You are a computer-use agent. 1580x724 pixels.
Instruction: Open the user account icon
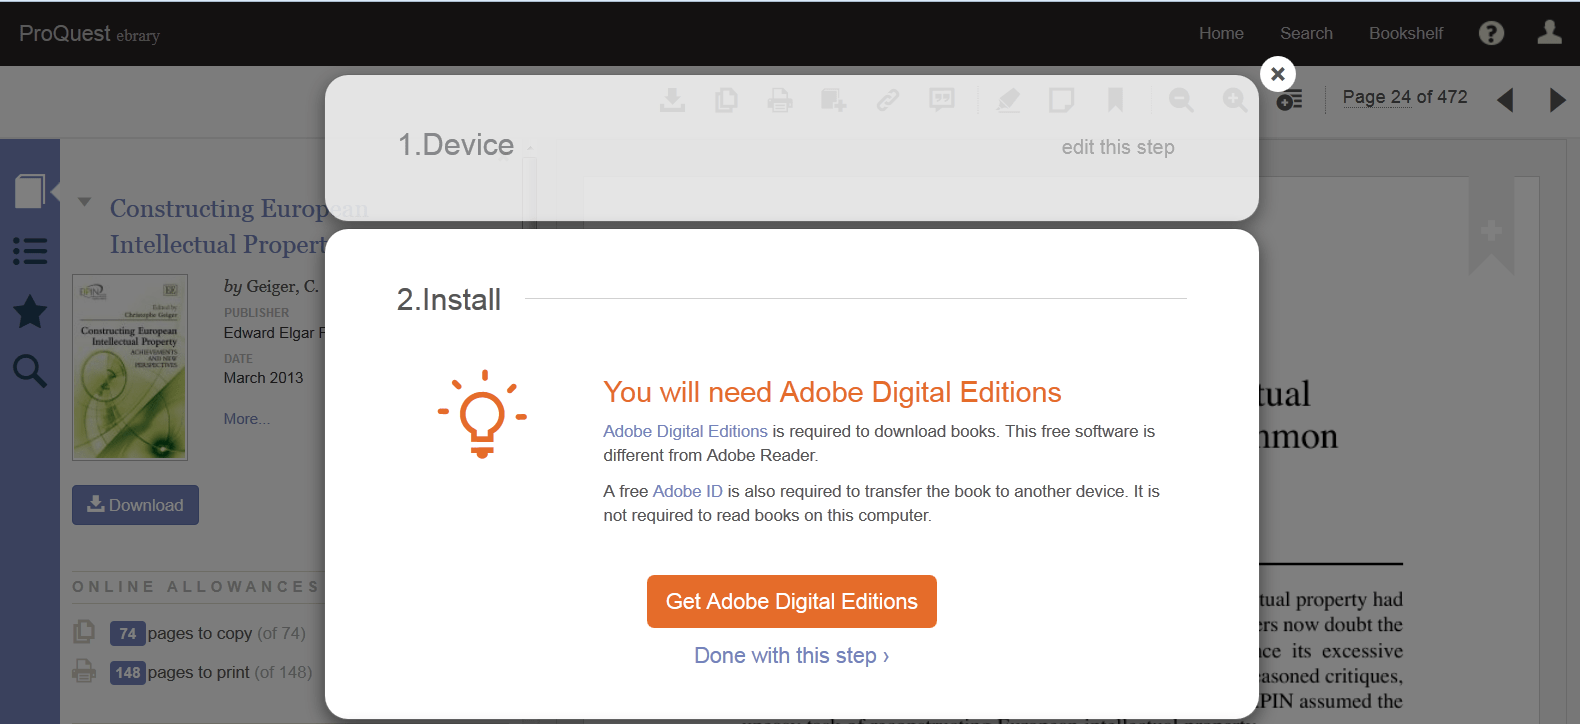(x=1549, y=32)
